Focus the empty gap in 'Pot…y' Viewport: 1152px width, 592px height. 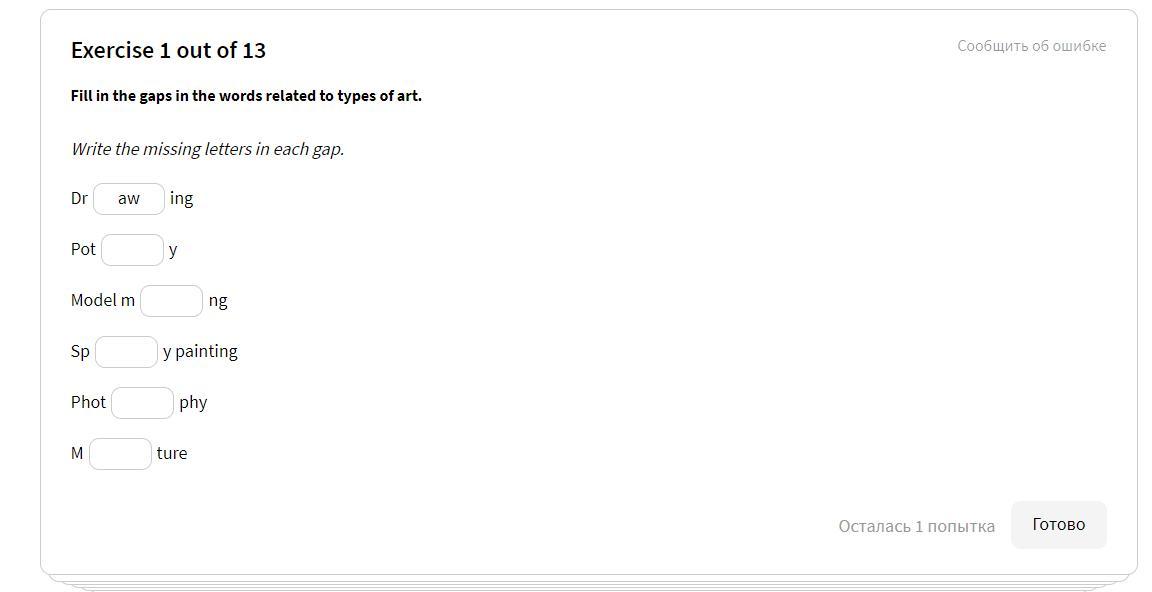tap(132, 250)
